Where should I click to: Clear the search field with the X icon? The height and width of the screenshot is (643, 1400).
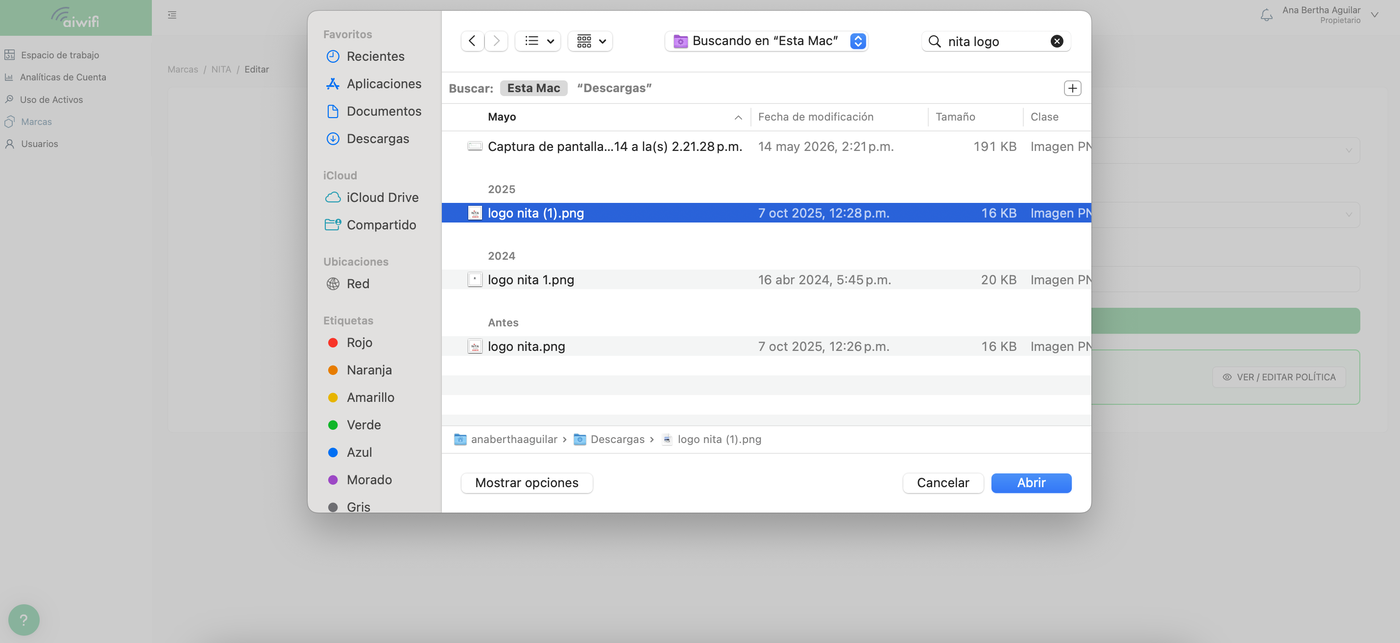tap(1057, 41)
